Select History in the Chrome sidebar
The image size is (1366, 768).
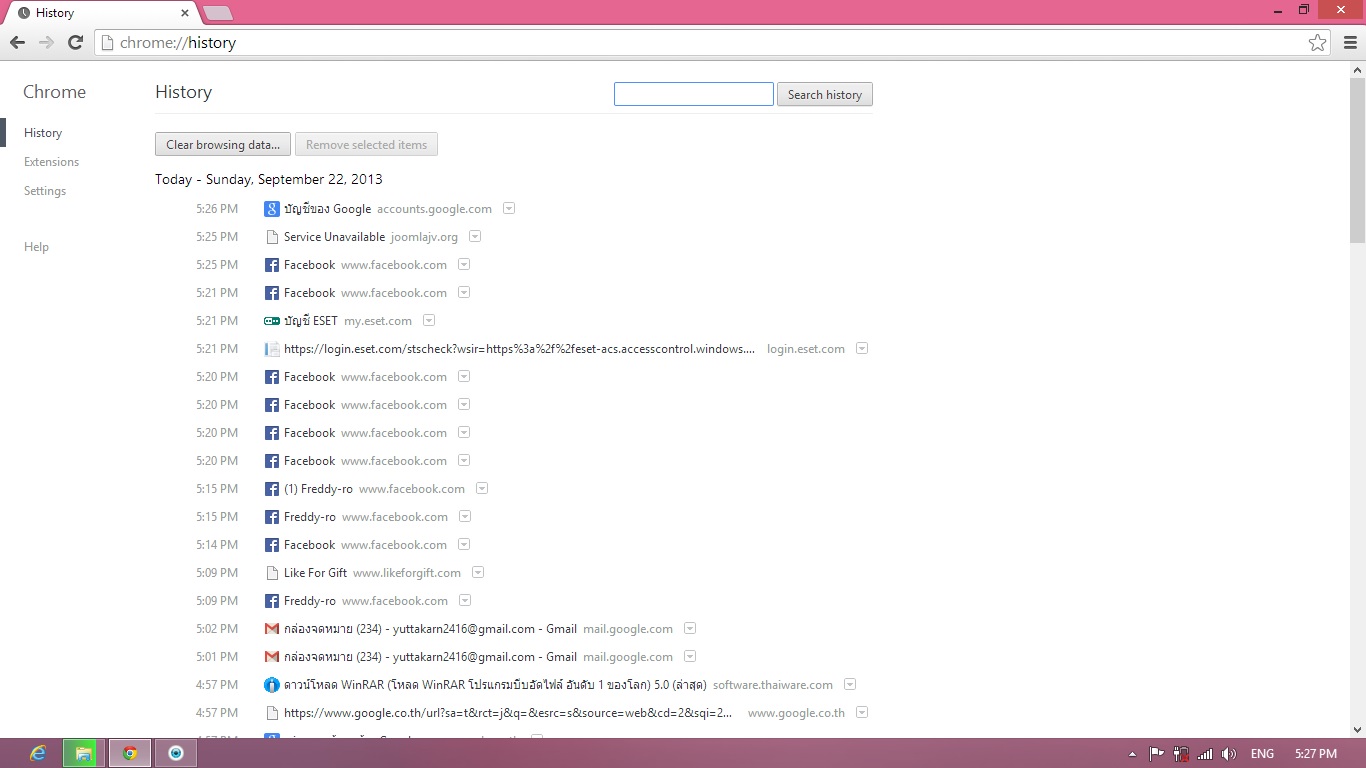43,133
